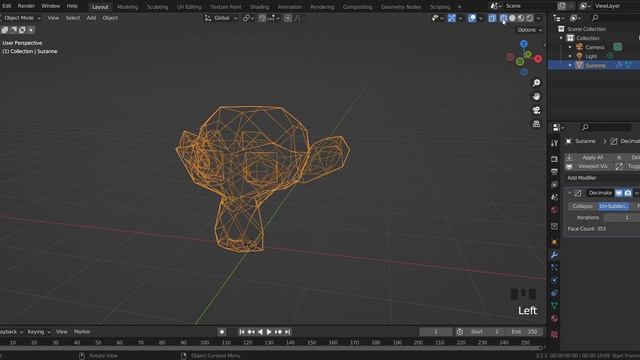This screenshot has width=640, height=360.
Task: Toggle Decimate modifier viewport display
Action: click(619, 193)
